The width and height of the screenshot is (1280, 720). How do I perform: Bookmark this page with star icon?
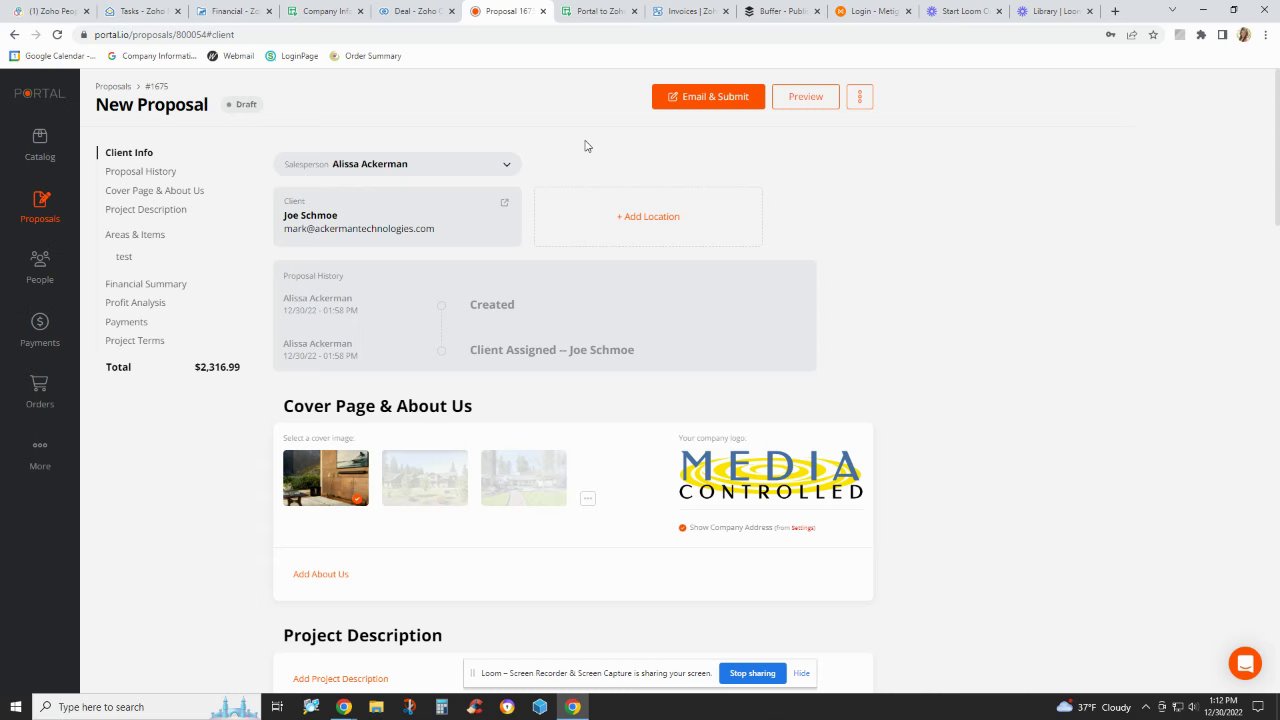click(1153, 34)
